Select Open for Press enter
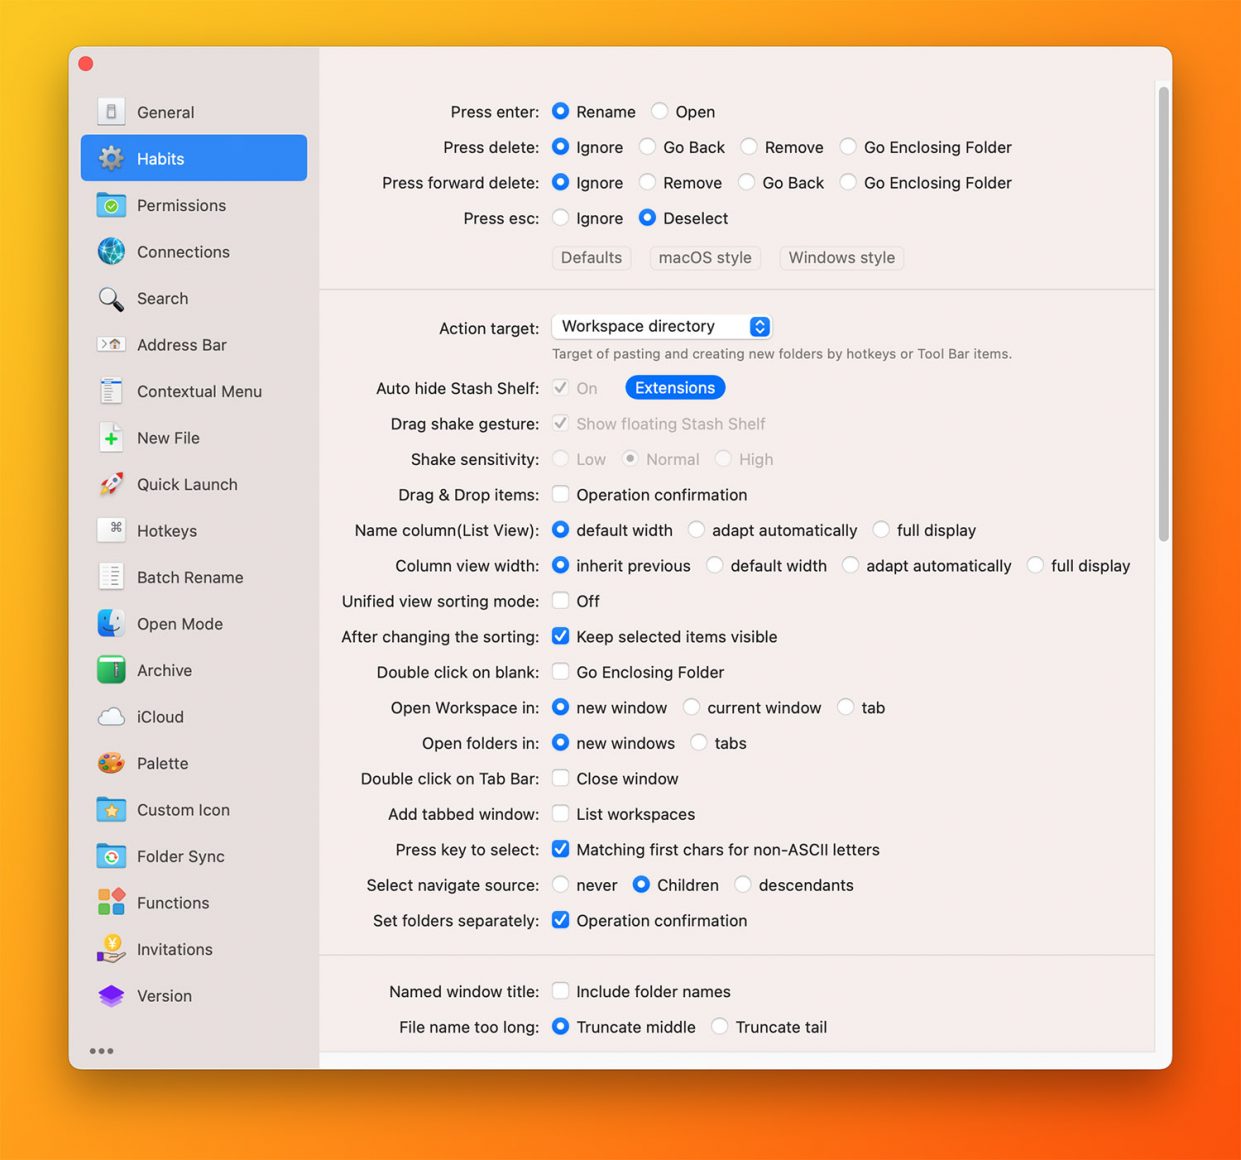This screenshot has width=1241, height=1160. pos(660,111)
